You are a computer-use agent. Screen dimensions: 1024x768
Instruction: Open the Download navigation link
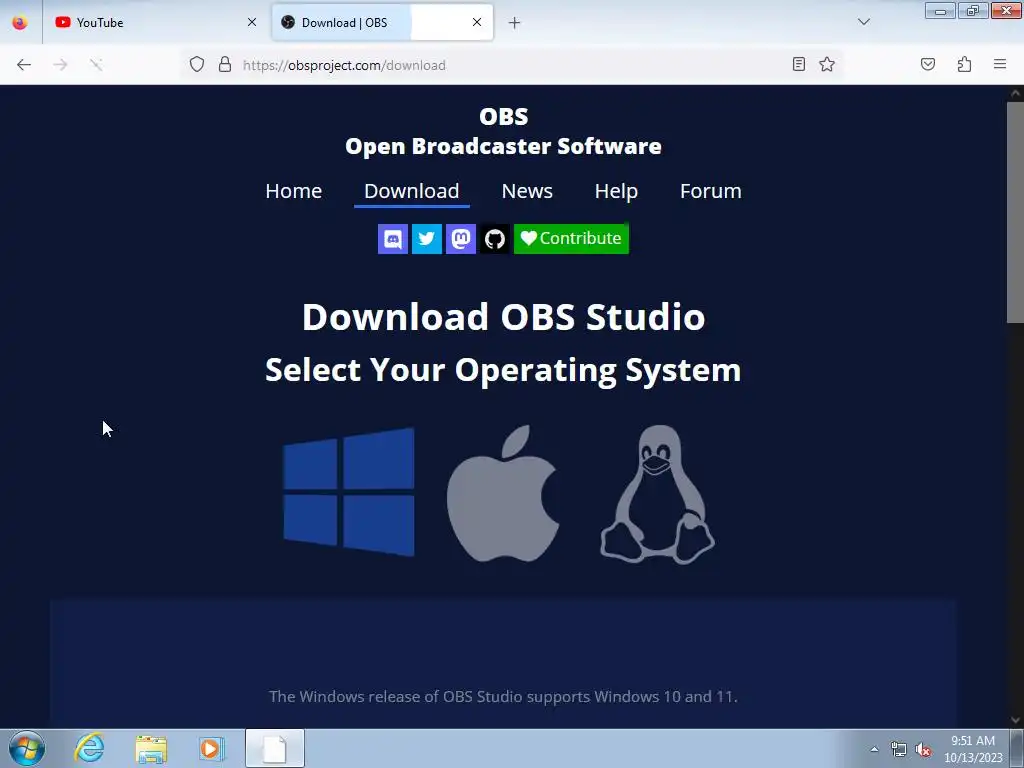[x=411, y=191]
